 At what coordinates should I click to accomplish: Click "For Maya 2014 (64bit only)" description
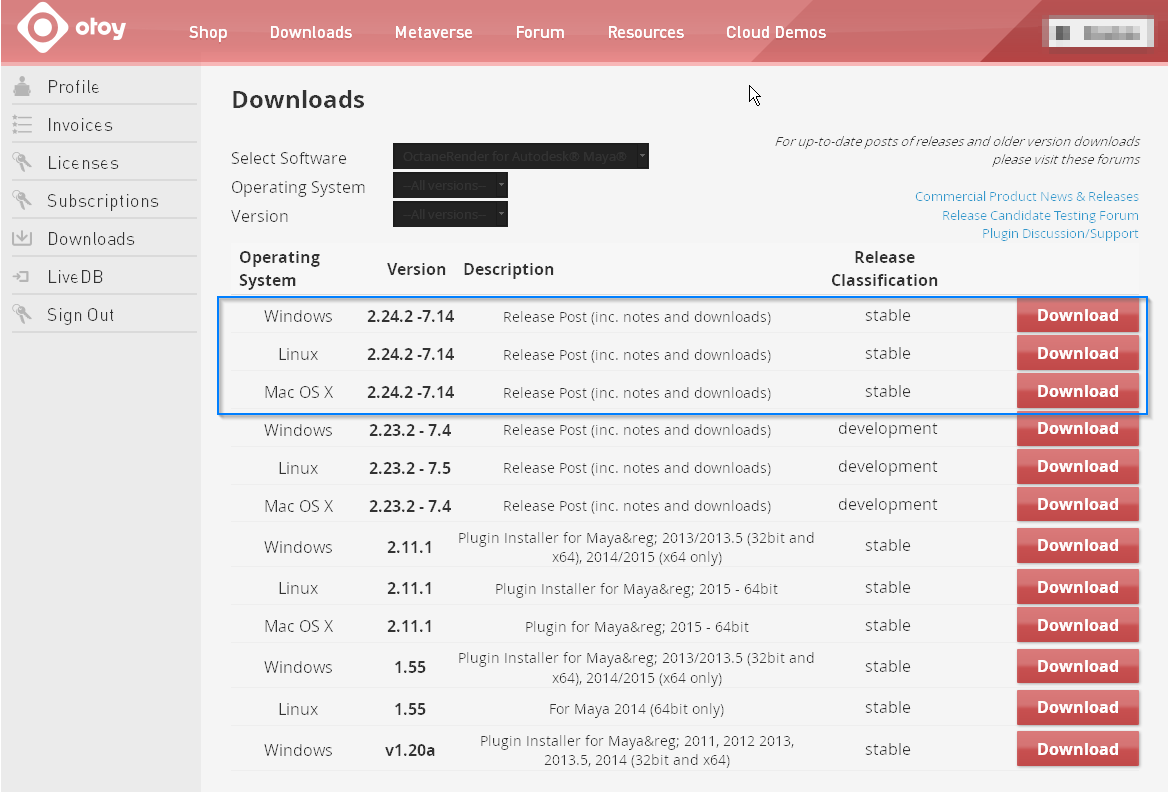[636, 709]
